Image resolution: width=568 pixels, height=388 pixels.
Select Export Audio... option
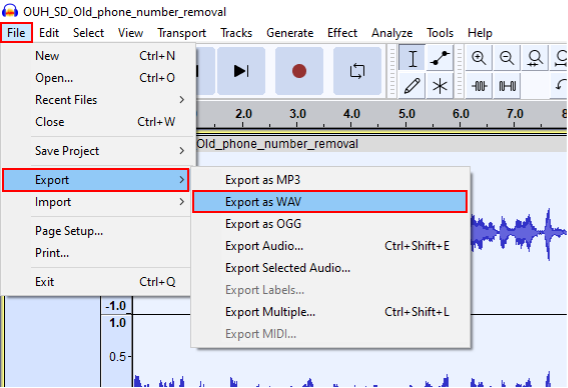pos(330,246)
